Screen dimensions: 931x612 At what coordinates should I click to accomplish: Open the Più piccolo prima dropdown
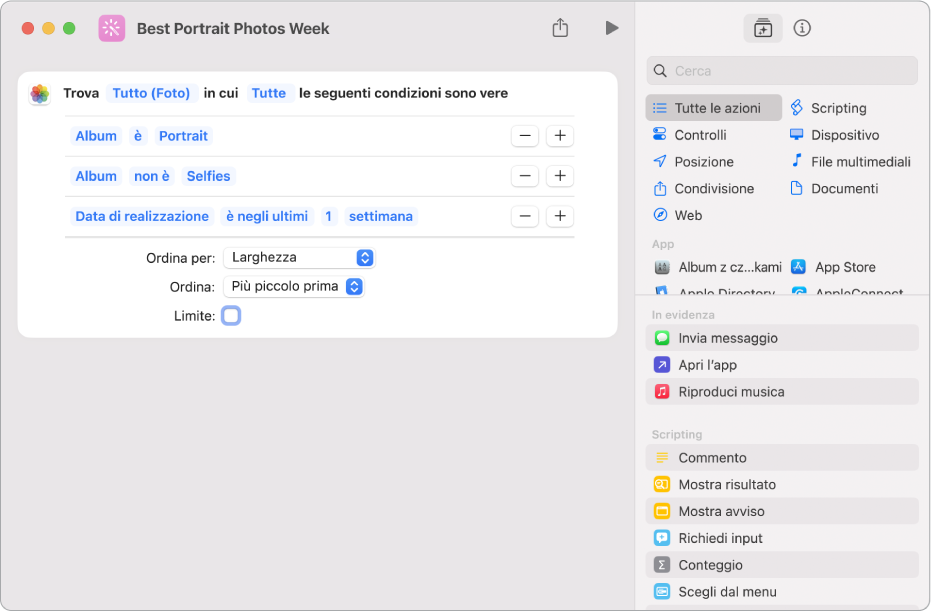tap(294, 287)
